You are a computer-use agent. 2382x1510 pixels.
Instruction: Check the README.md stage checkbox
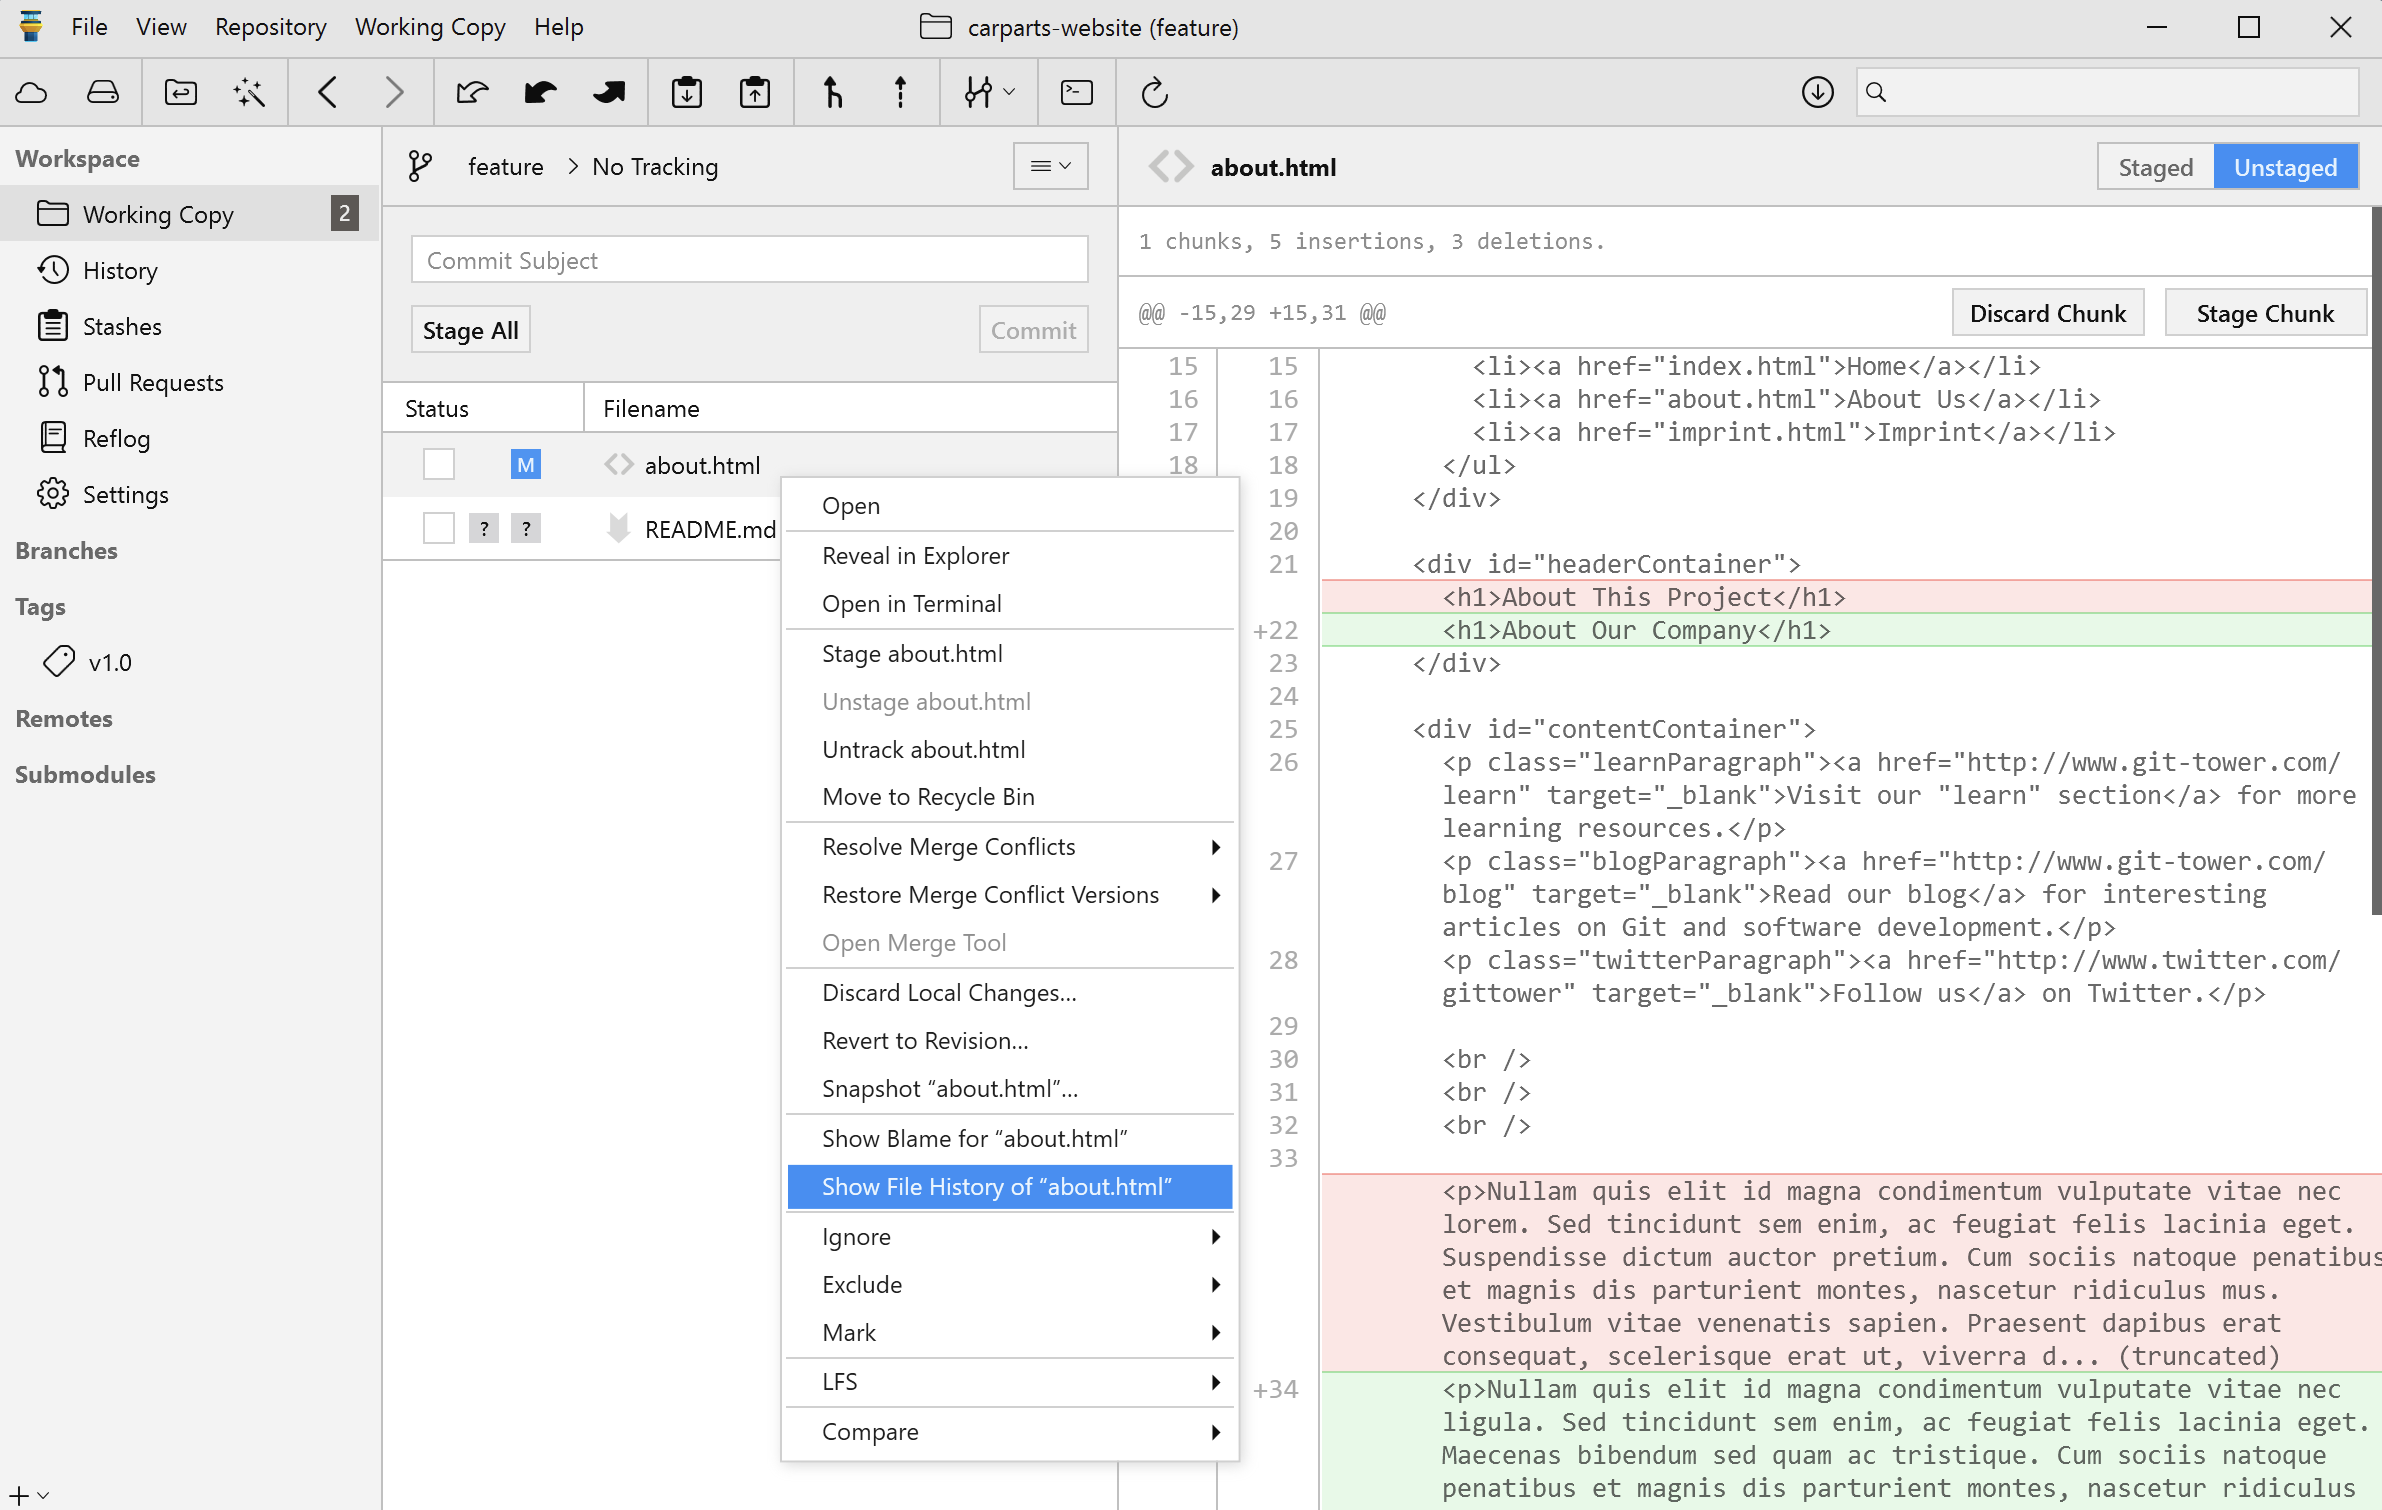(x=438, y=529)
